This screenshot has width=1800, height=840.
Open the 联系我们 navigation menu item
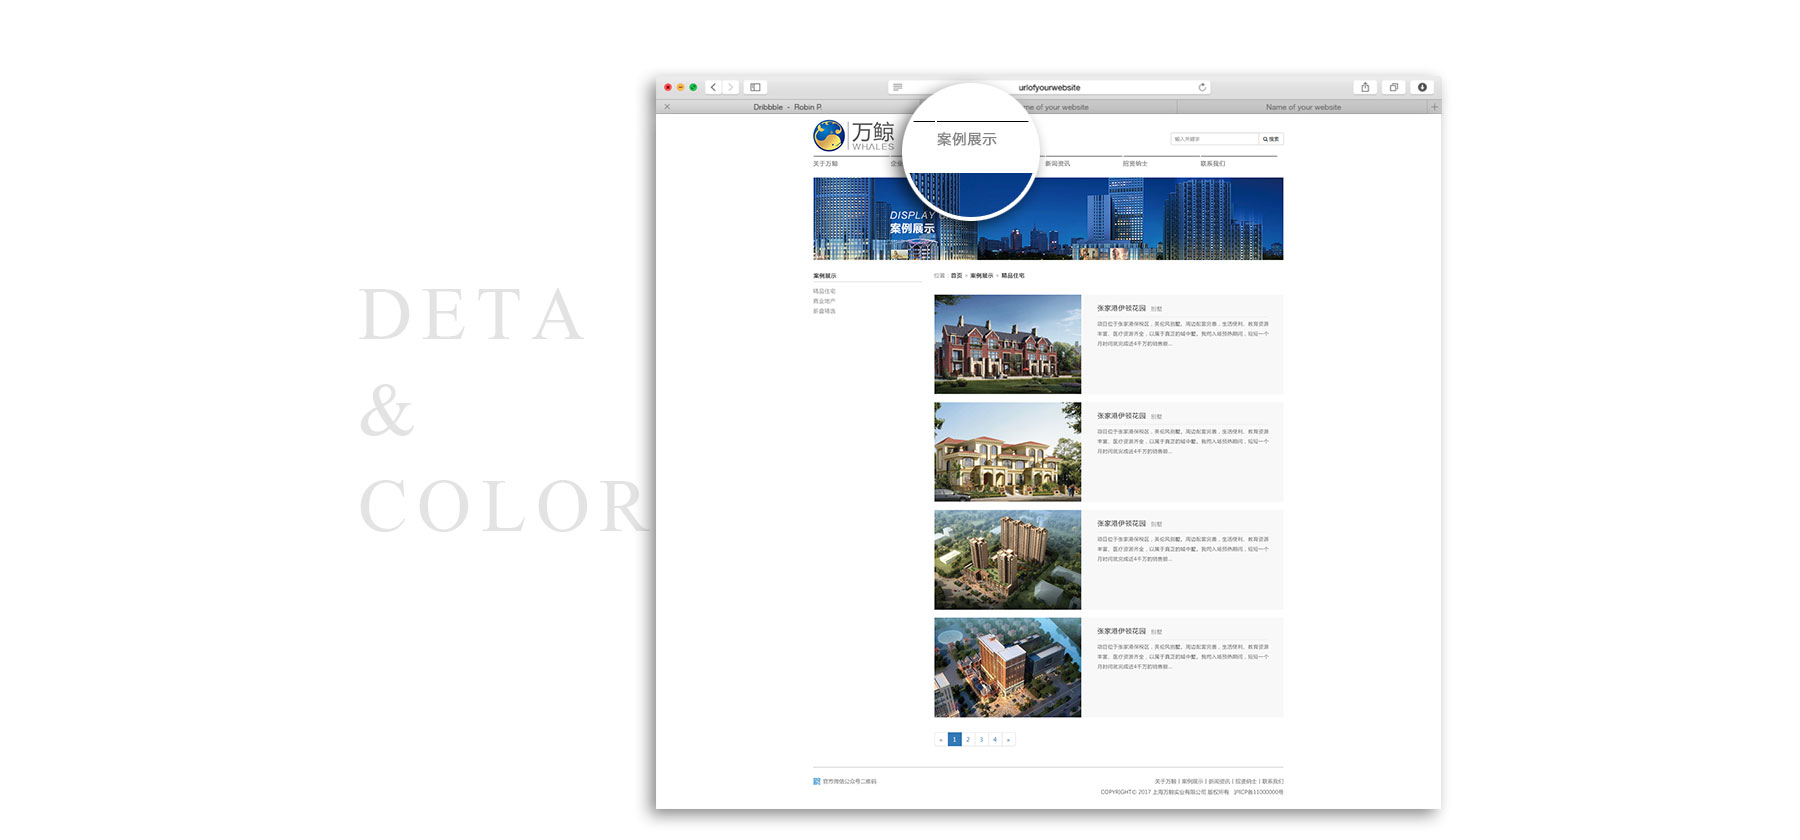tap(1213, 163)
